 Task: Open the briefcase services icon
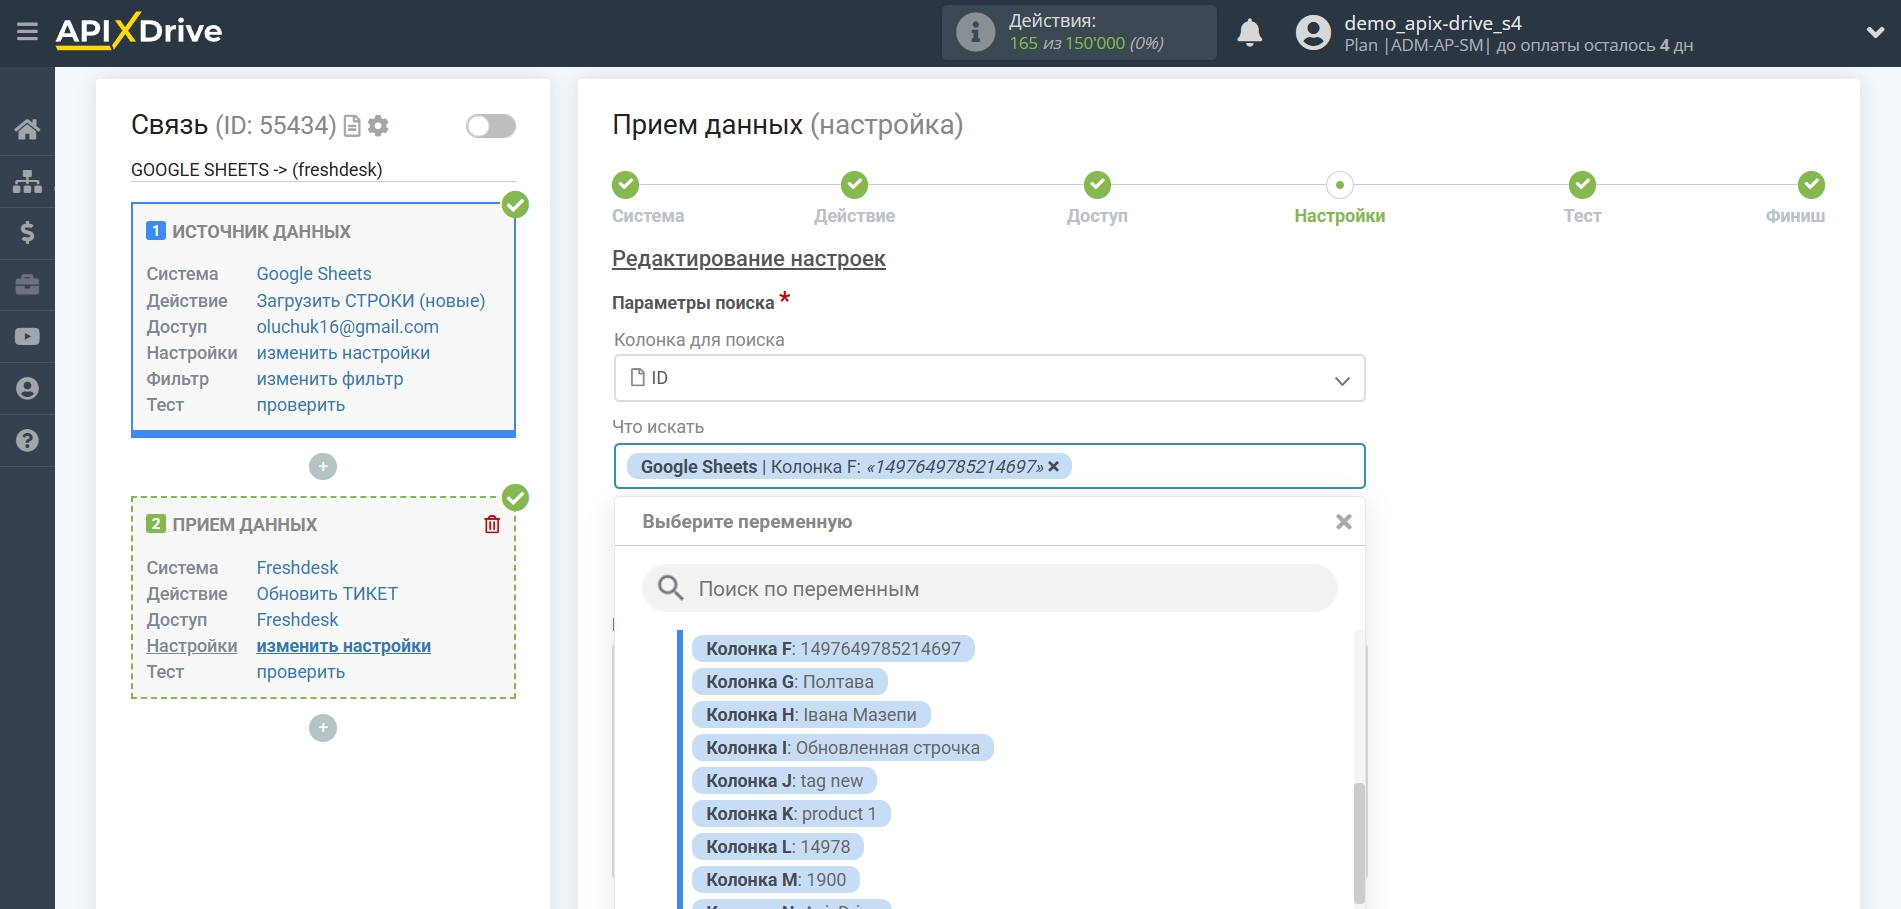click(27, 285)
